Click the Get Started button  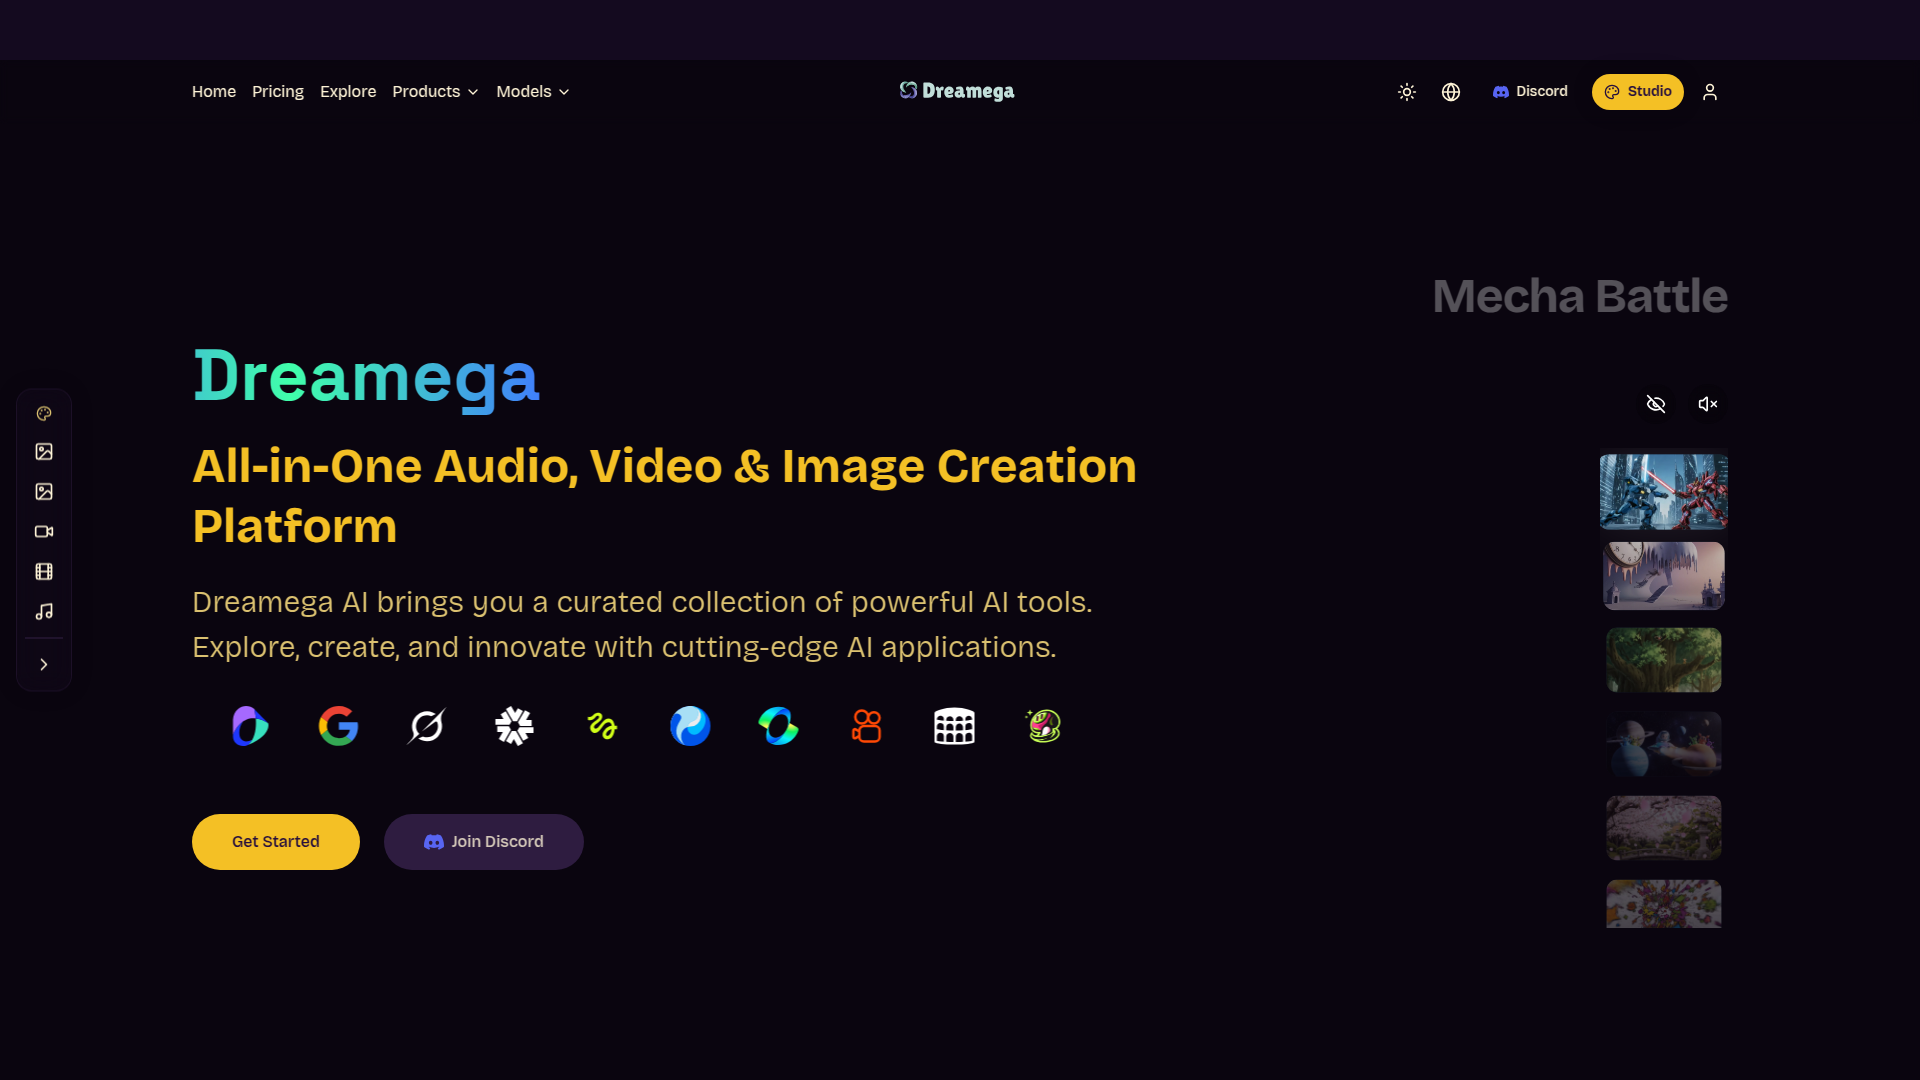276,842
